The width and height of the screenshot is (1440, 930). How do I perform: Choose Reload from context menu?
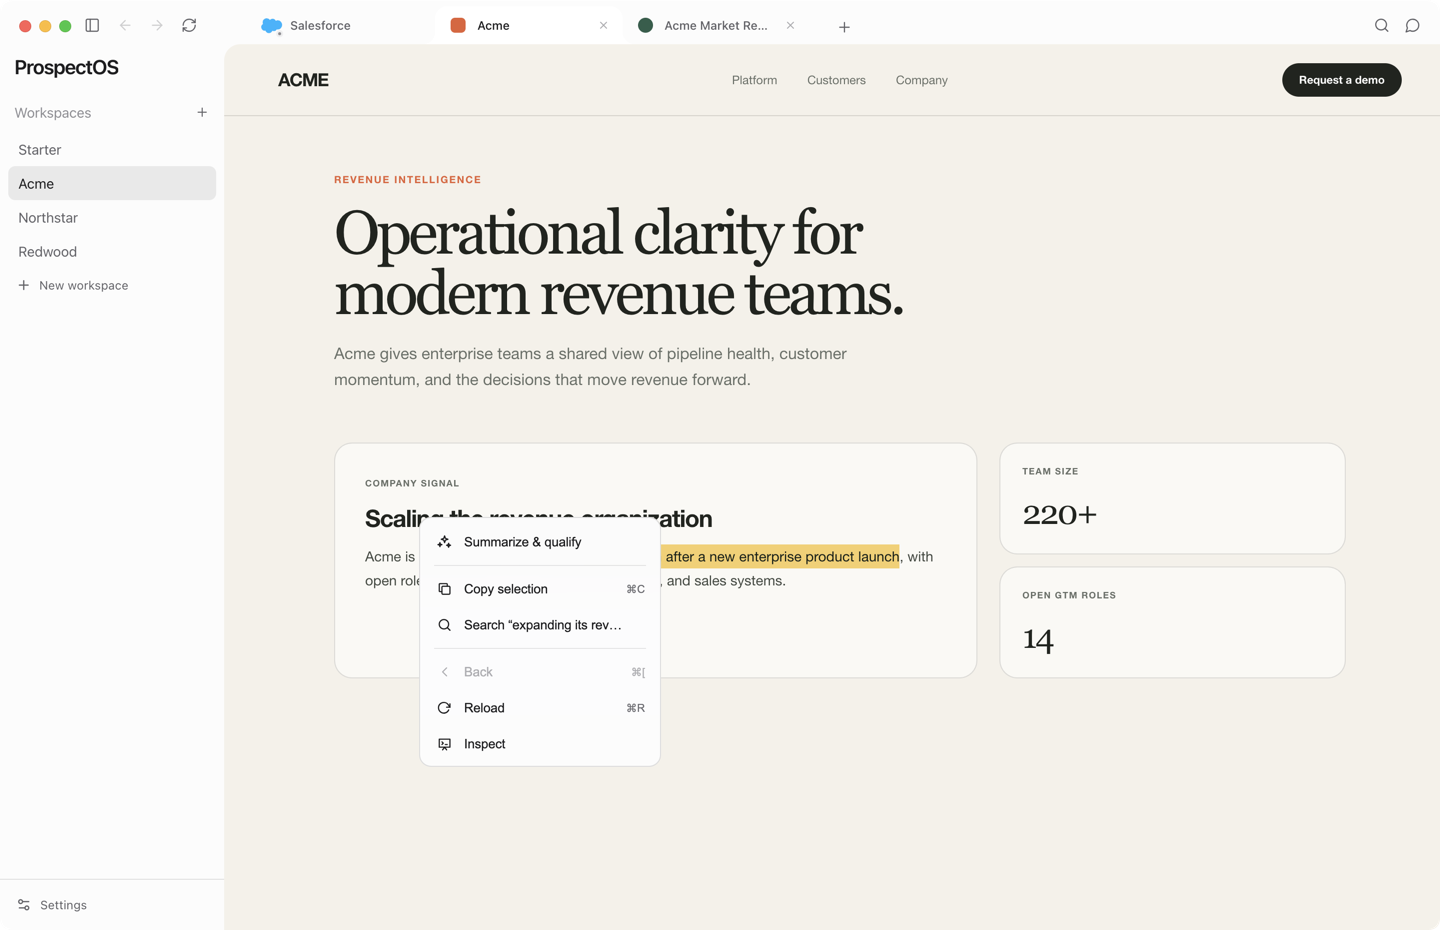point(540,708)
